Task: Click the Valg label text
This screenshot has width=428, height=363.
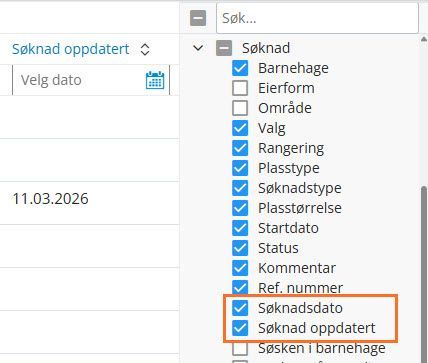Action: (x=272, y=129)
